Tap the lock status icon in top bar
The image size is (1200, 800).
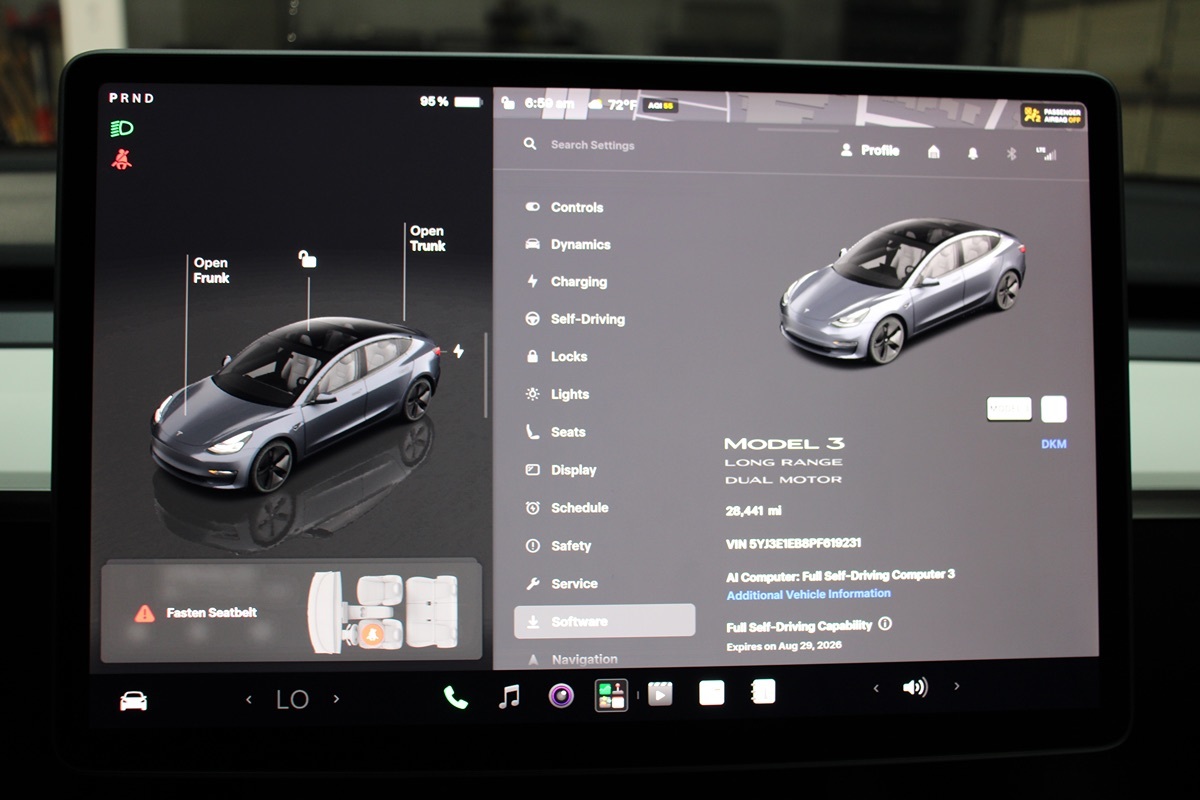click(508, 102)
